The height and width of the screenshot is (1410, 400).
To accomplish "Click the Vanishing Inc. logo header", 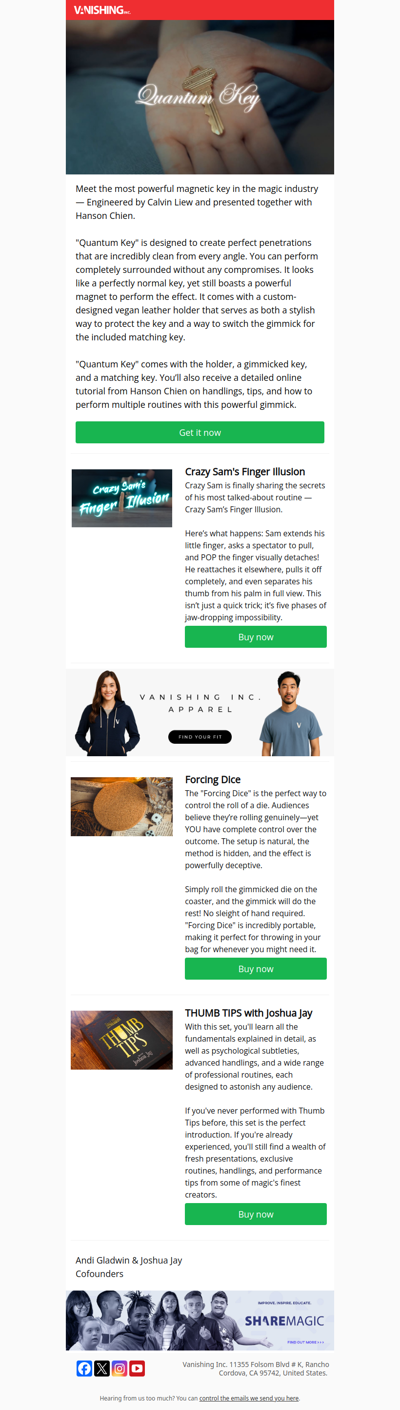I will point(102,10).
